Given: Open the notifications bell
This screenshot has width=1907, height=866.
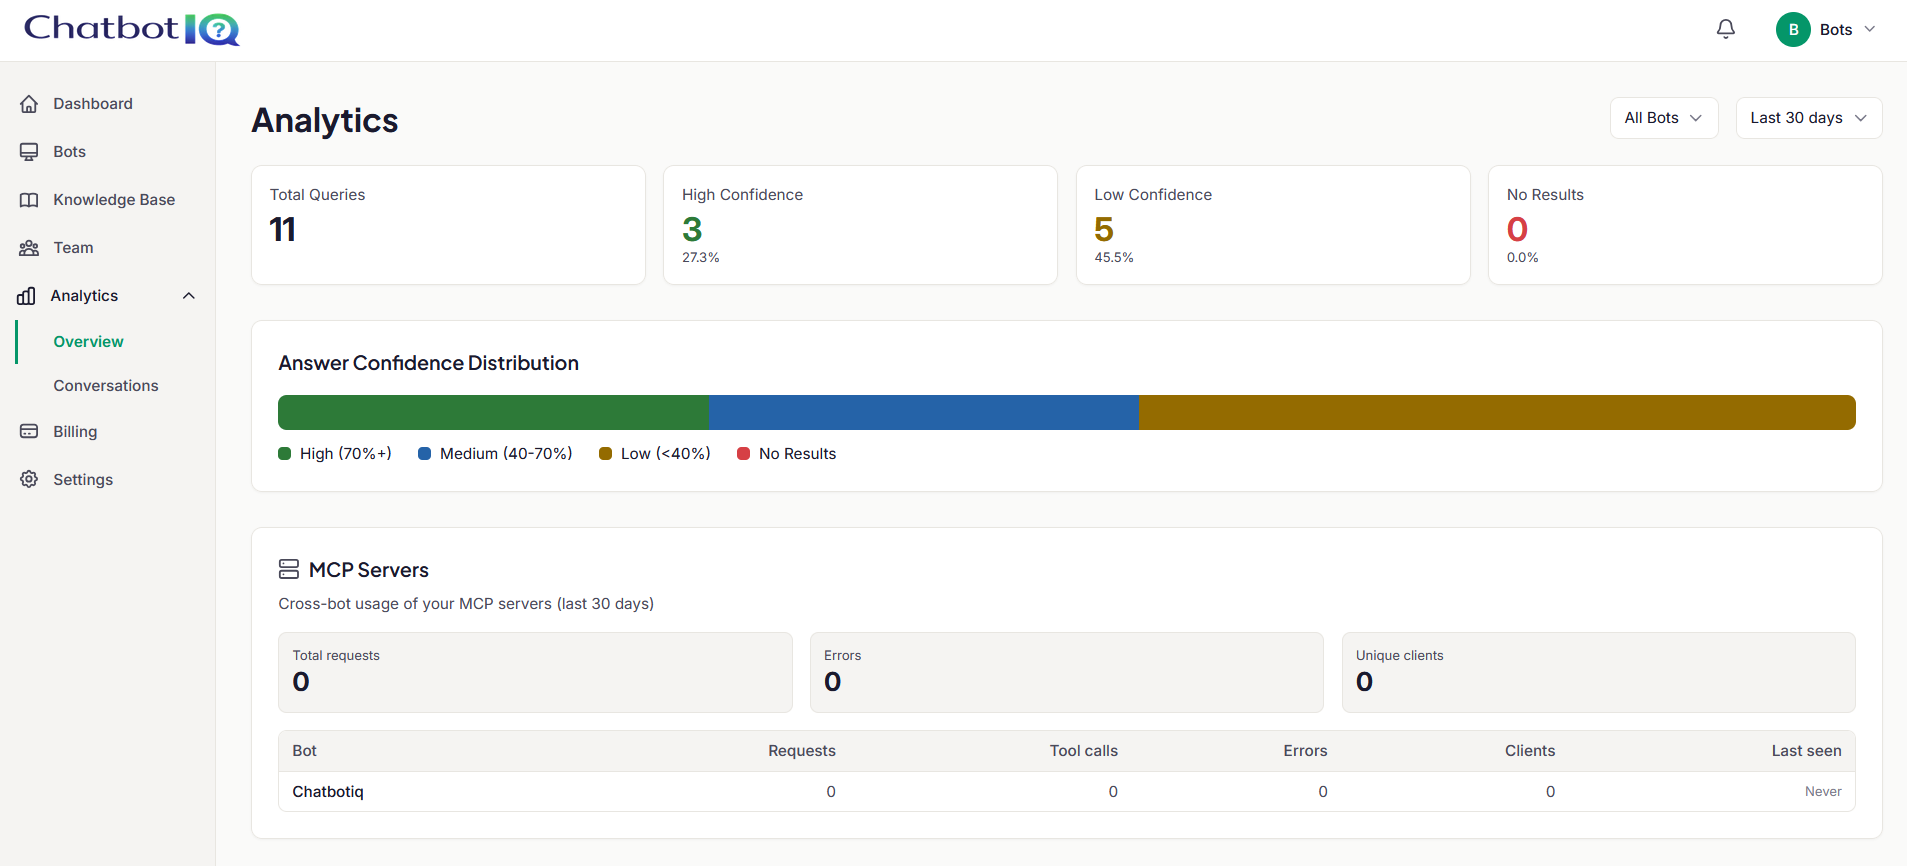Looking at the screenshot, I should [x=1726, y=29].
